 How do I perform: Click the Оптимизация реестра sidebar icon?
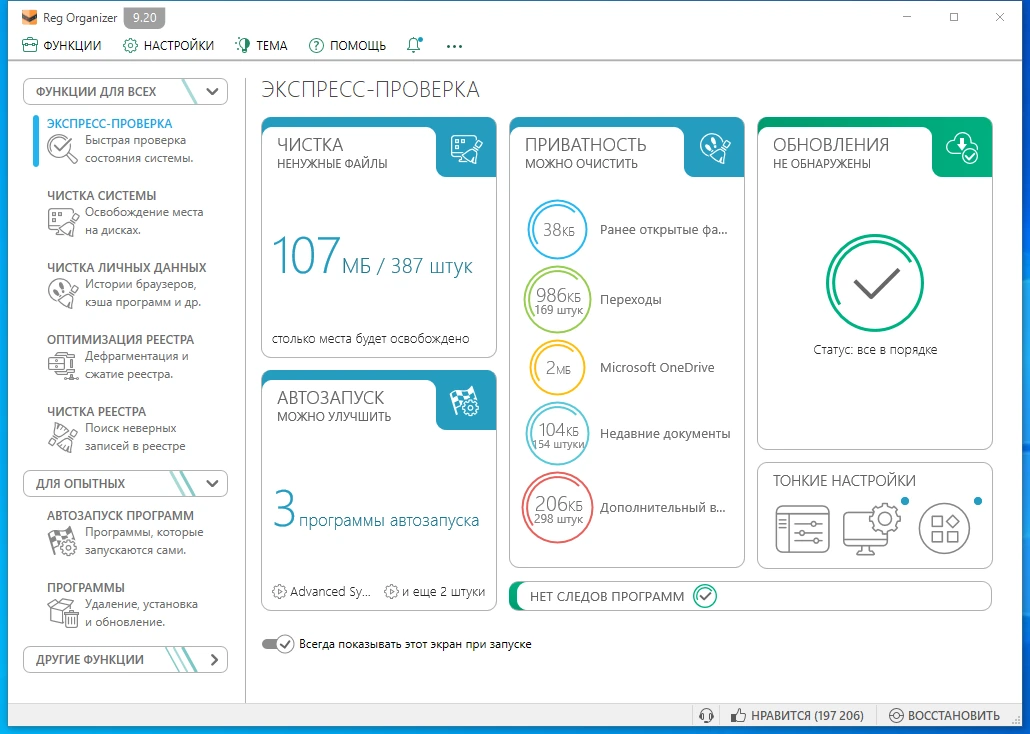pos(62,365)
